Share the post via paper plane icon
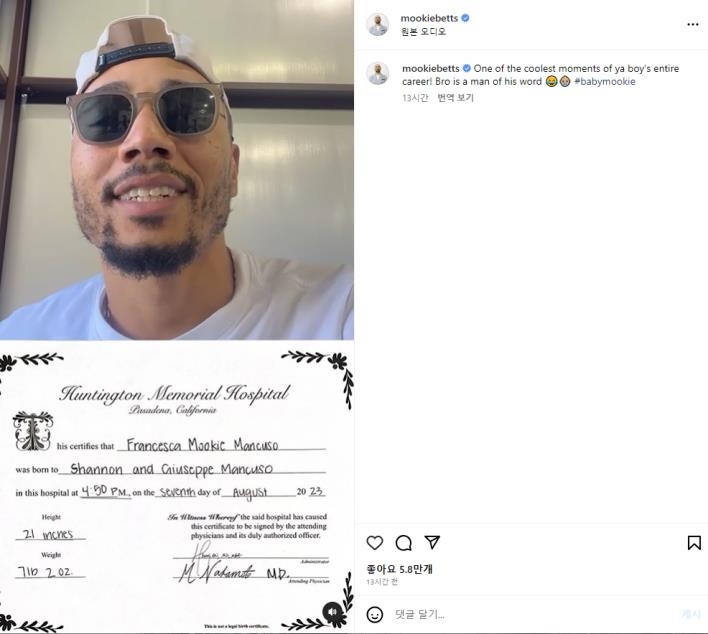Image resolution: width=708 pixels, height=634 pixels. [x=432, y=542]
